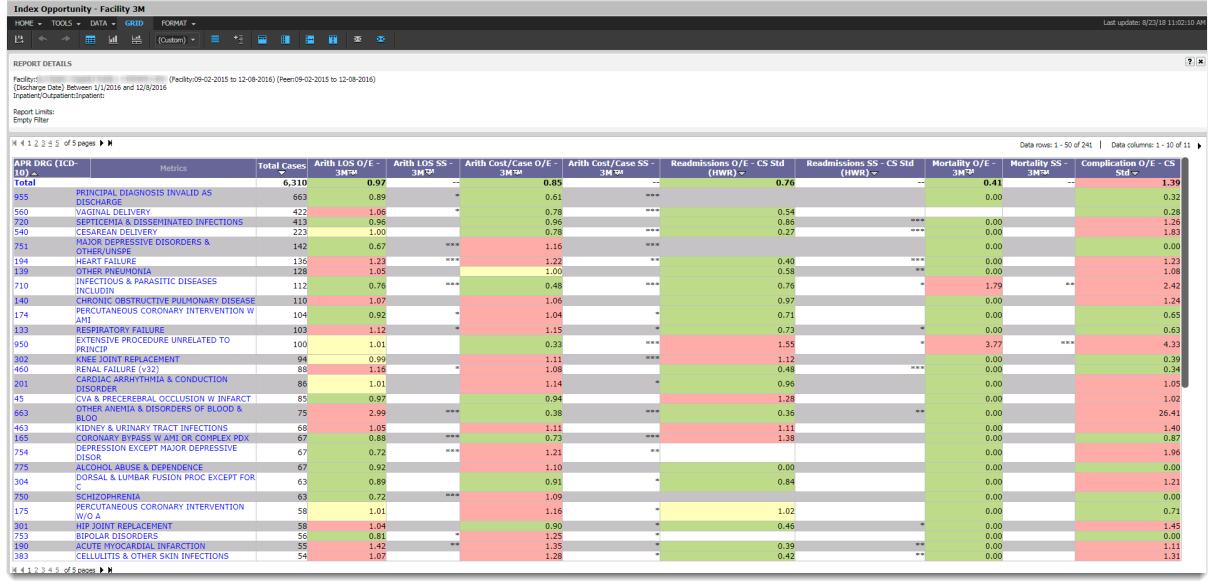Switch to grid view icon
The width and height of the screenshot is (1215, 588).
90,39
